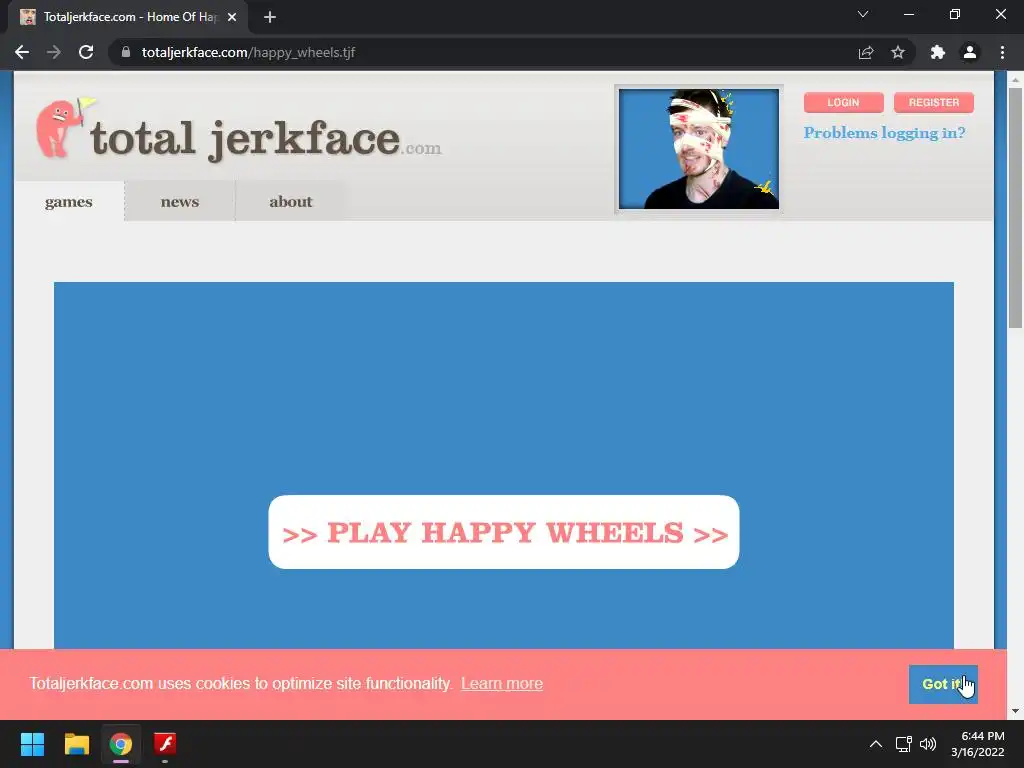Bookmark this page with the star icon
Screen dimensions: 1024x768
[898, 52]
